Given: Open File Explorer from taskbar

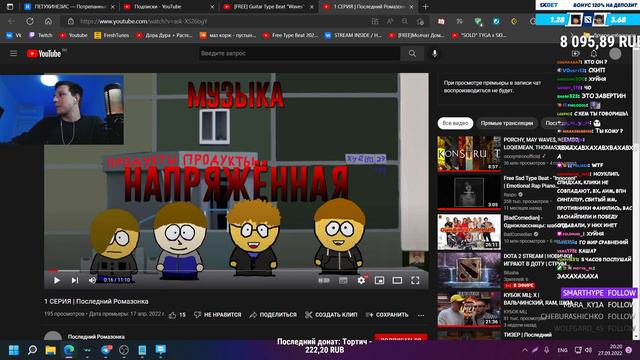Looking at the screenshot, I should [51, 350].
